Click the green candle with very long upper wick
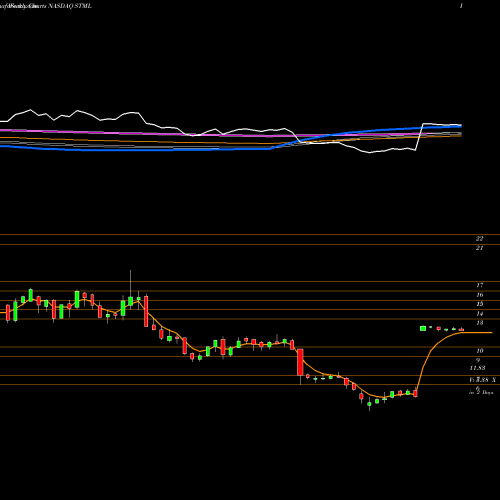This screenshot has width=500, height=500. coord(130,301)
